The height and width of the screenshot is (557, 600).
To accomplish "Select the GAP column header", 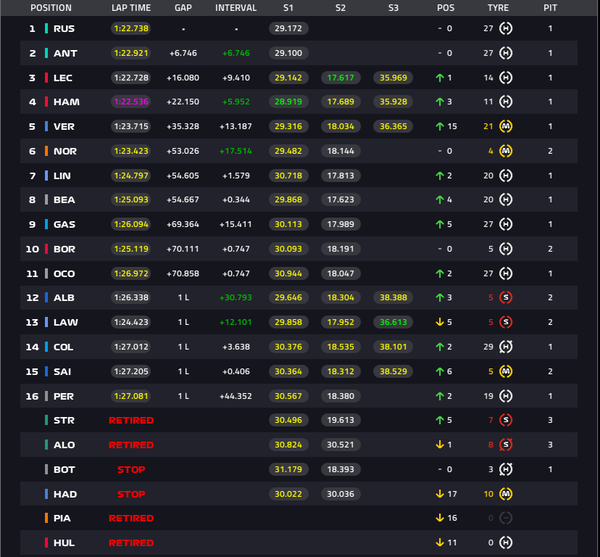I will [x=183, y=8].
